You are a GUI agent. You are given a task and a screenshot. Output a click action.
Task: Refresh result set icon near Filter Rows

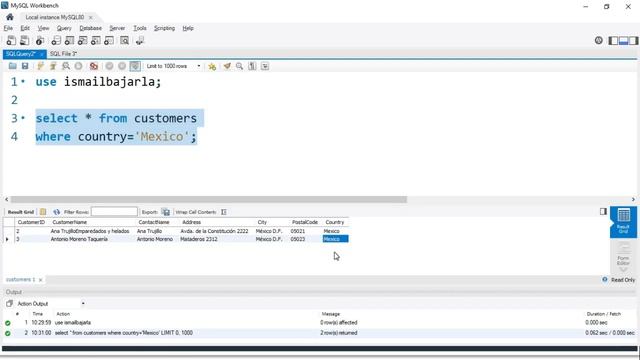(56, 212)
